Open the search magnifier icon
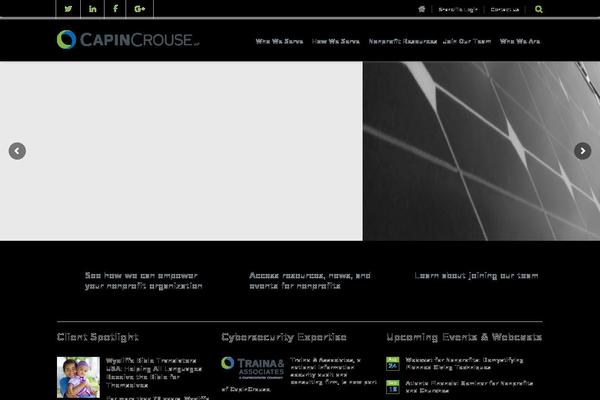This screenshot has width=600, height=400. pyautogui.click(x=538, y=9)
